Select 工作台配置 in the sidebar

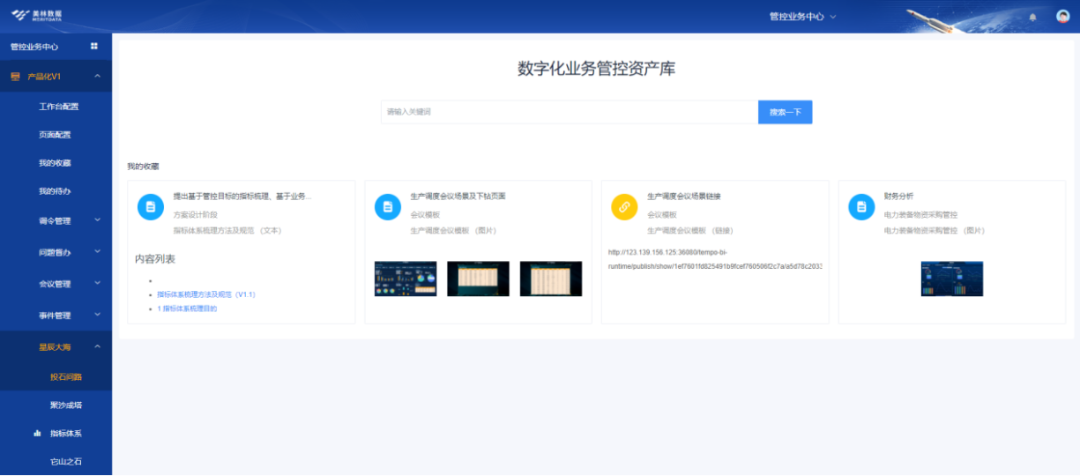(x=58, y=106)
